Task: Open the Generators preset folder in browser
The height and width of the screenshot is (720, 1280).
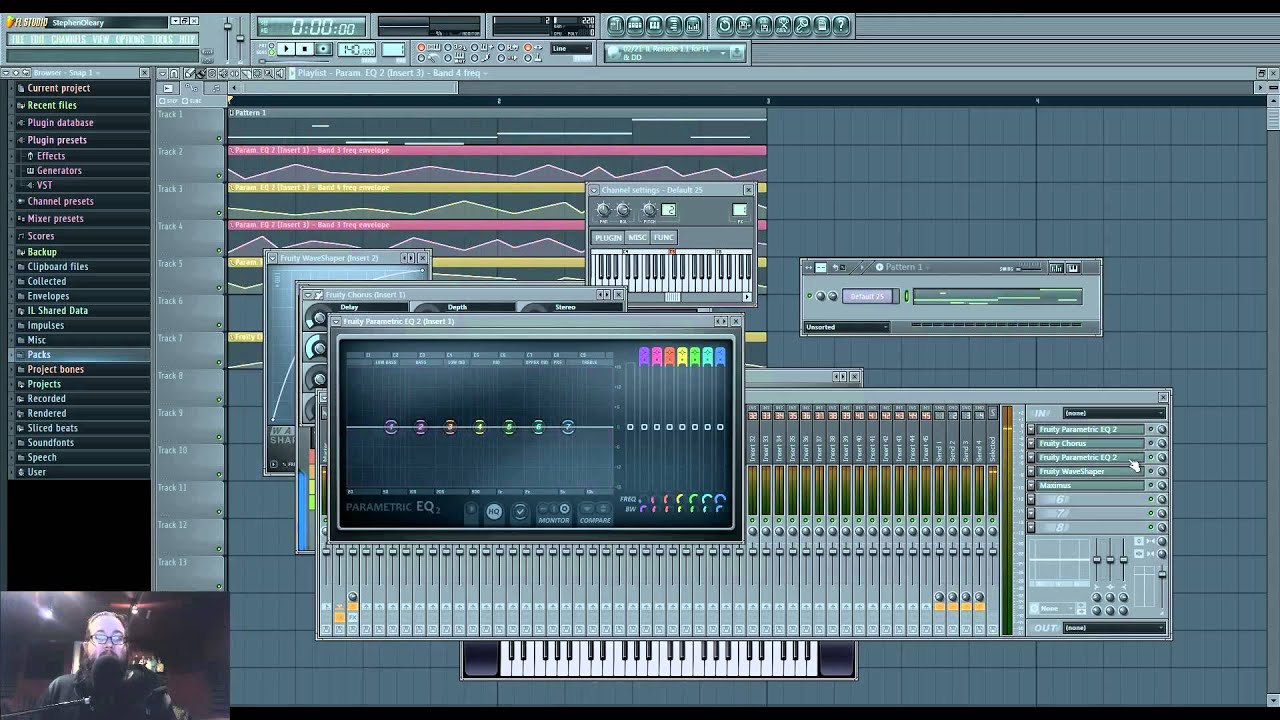Action: [x=59, y=171]
